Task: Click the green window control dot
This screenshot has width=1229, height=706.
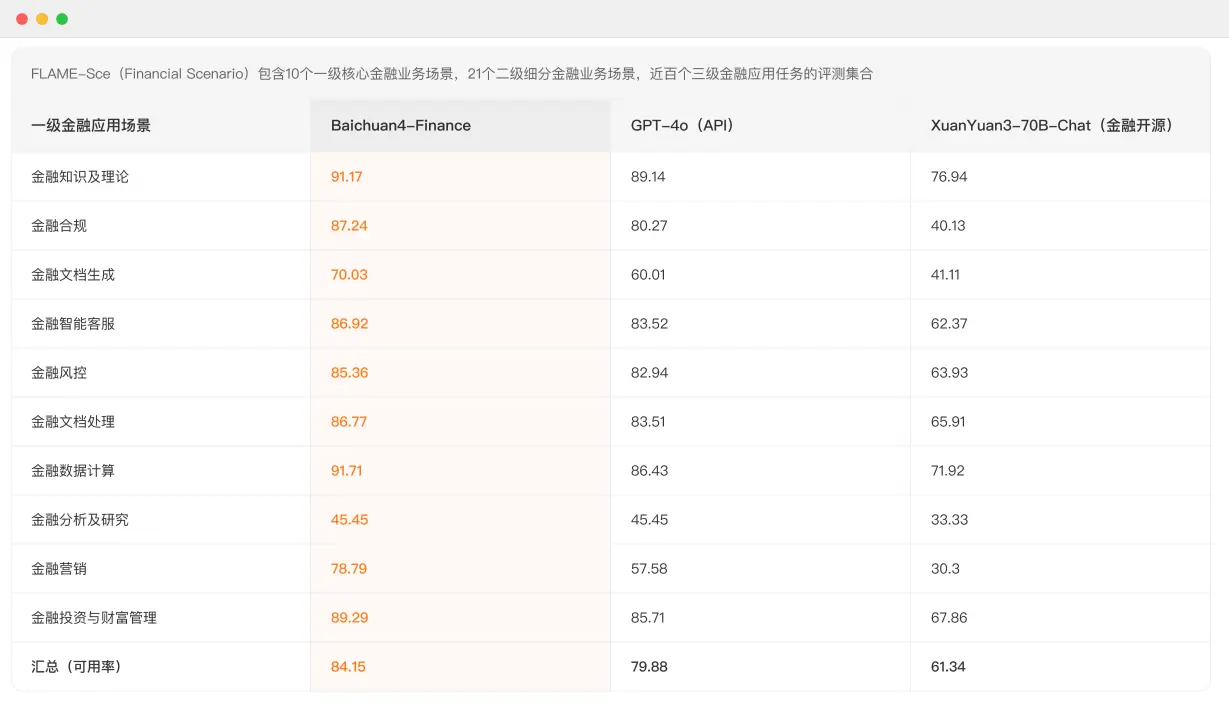Action: point(62,18)
